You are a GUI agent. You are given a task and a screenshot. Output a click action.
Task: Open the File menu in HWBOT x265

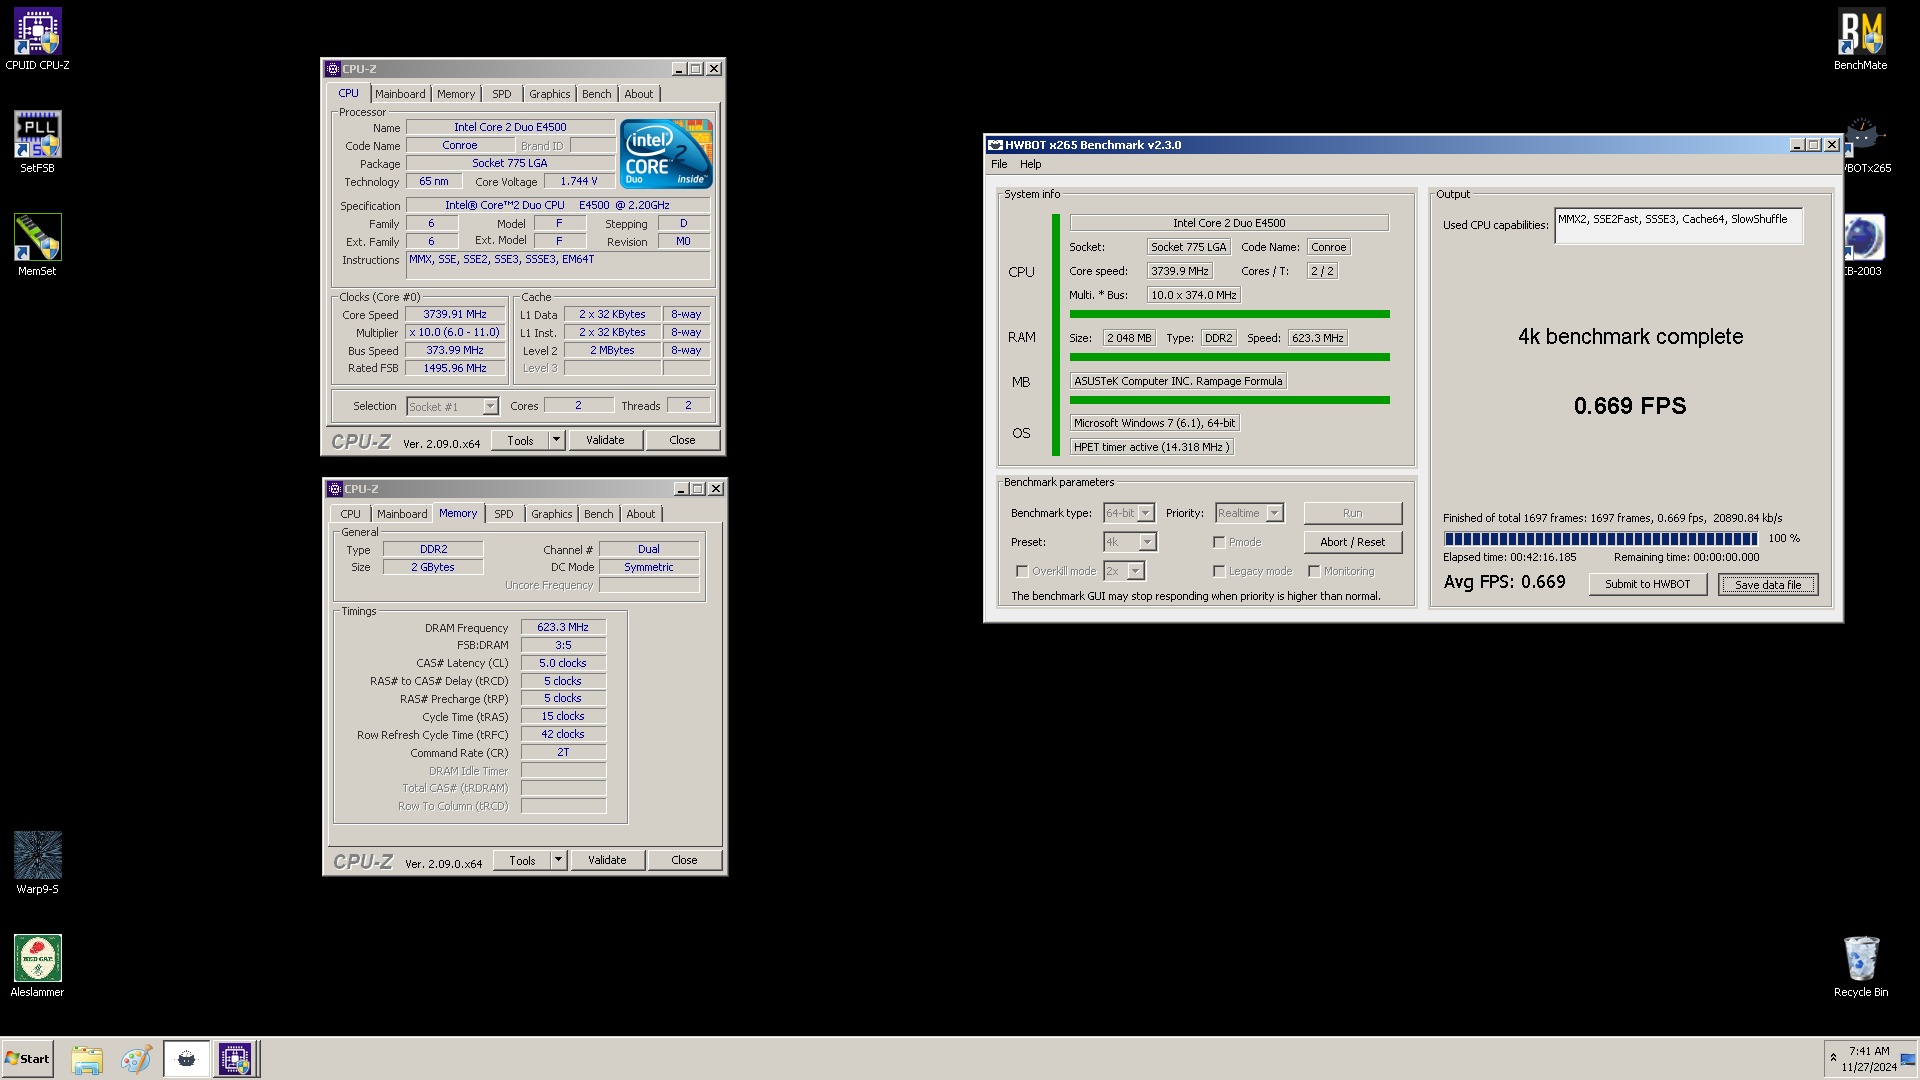(999, 164)
